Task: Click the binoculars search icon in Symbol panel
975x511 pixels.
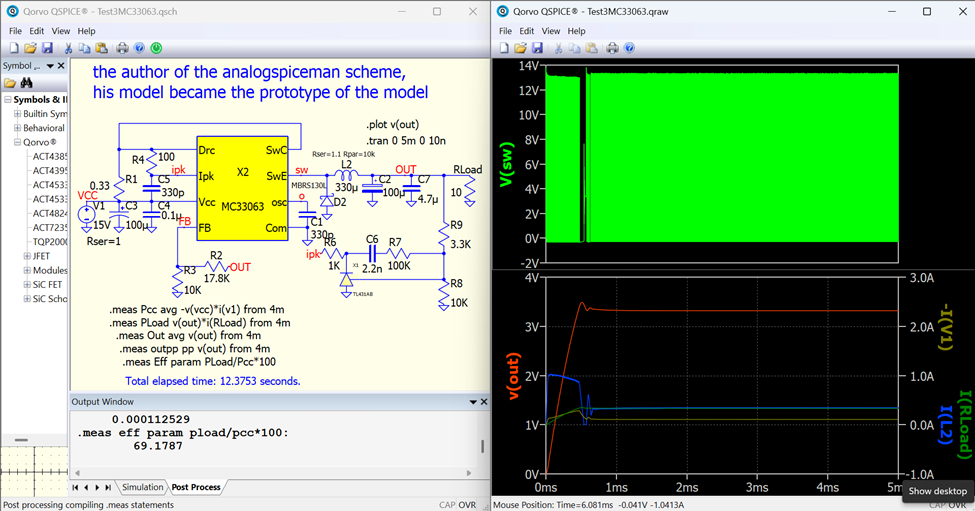Action: [x=27, y=83]
